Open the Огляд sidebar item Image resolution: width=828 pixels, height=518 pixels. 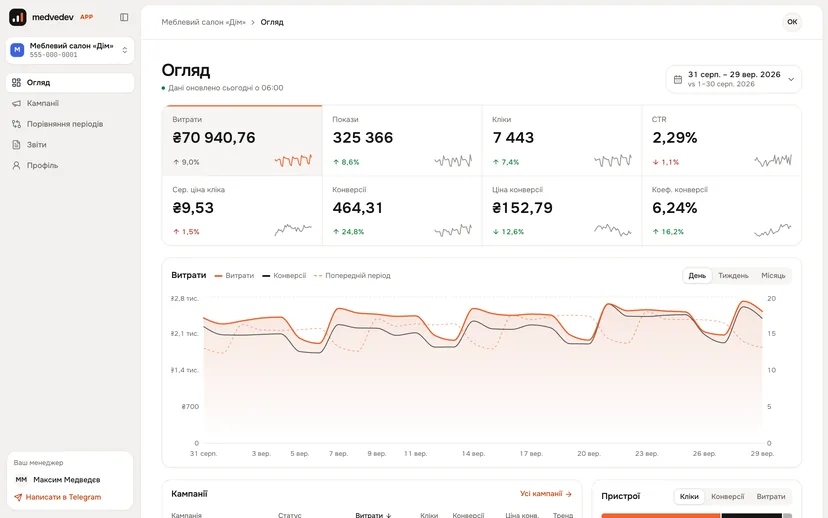[70, 83]
